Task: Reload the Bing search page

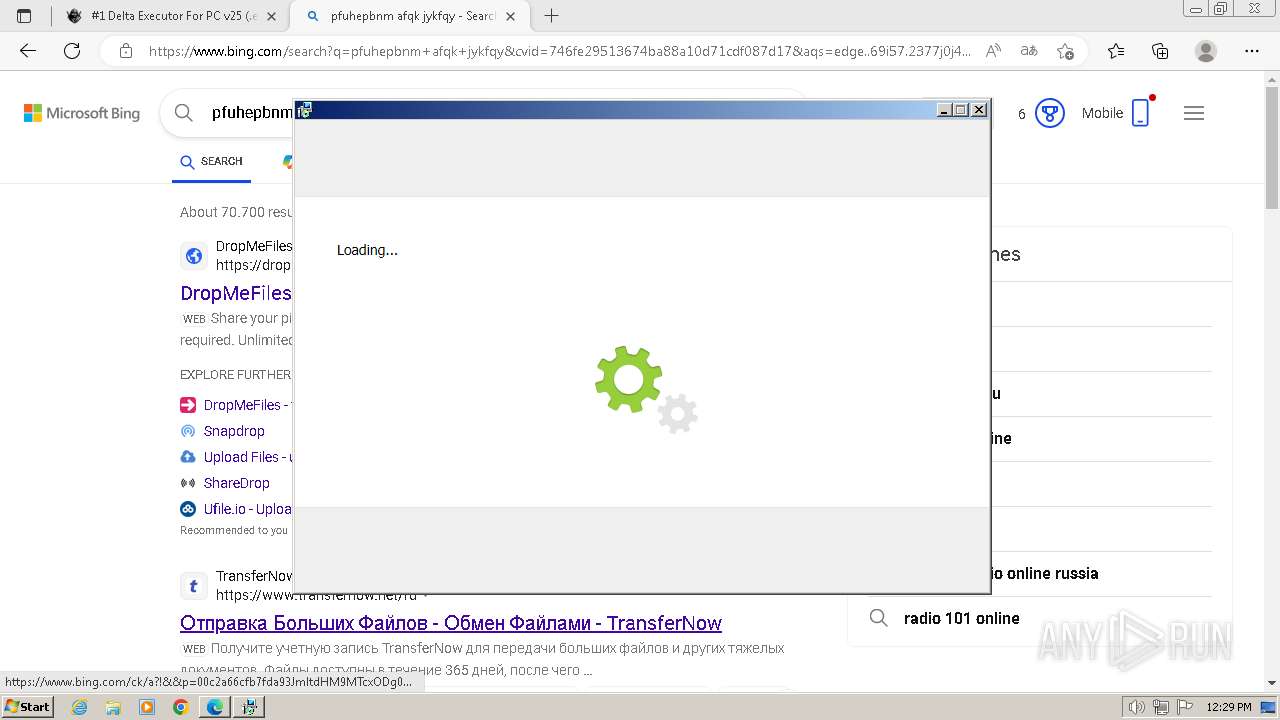Action: tap(72, 51)
